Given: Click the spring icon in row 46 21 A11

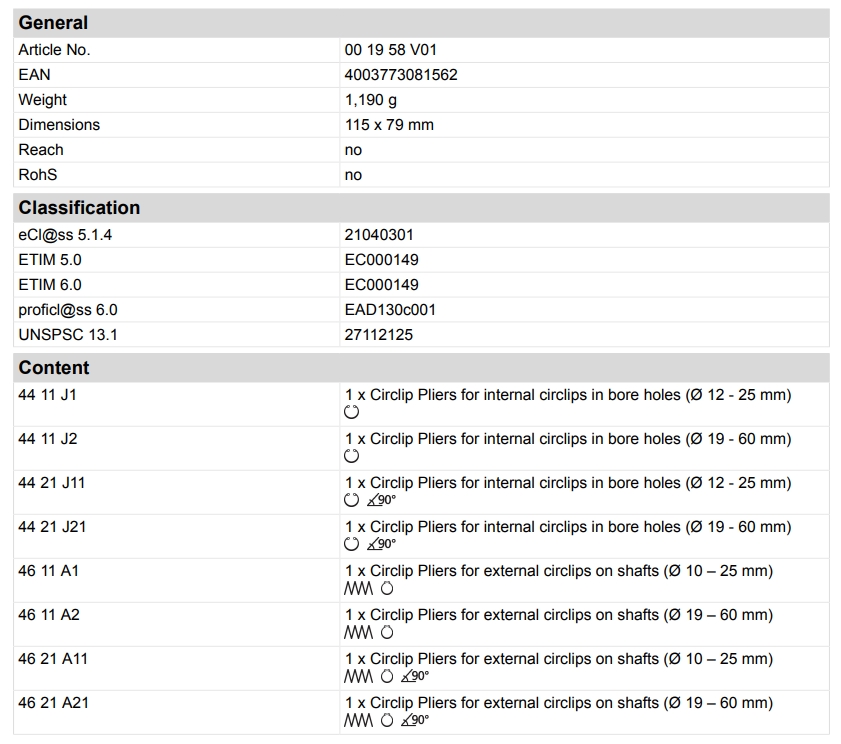Looking at the screenshot, I should point(358,676).
